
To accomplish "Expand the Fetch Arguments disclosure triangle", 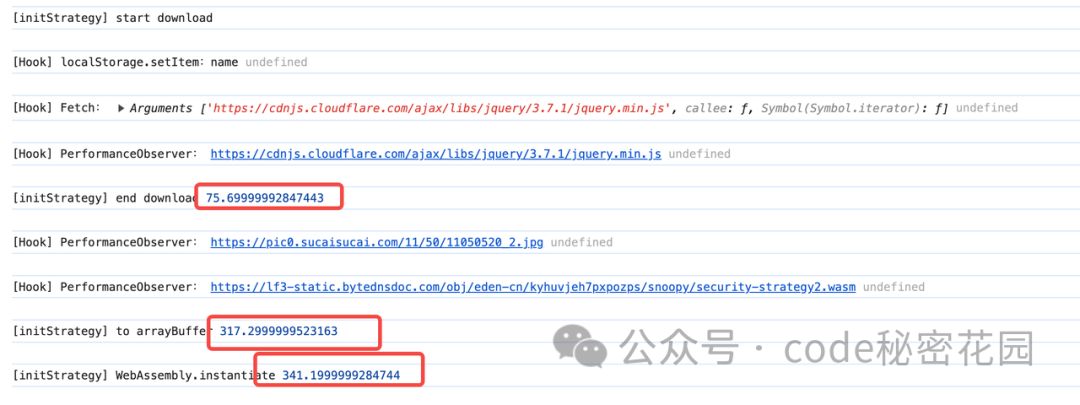I will click(122, 108).
